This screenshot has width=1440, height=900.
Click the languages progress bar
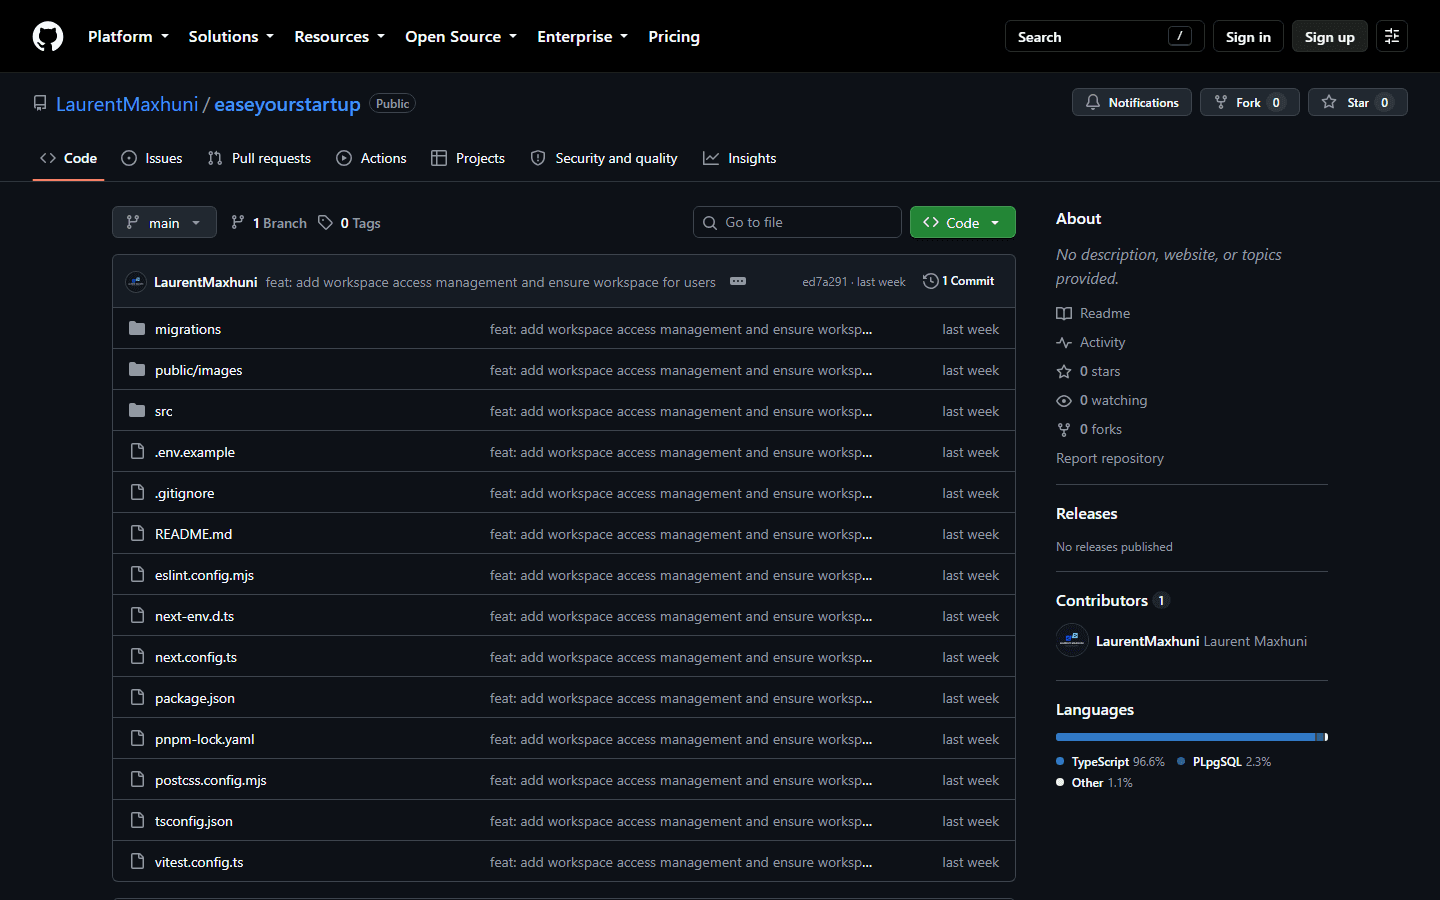[x=1192, y=737]
